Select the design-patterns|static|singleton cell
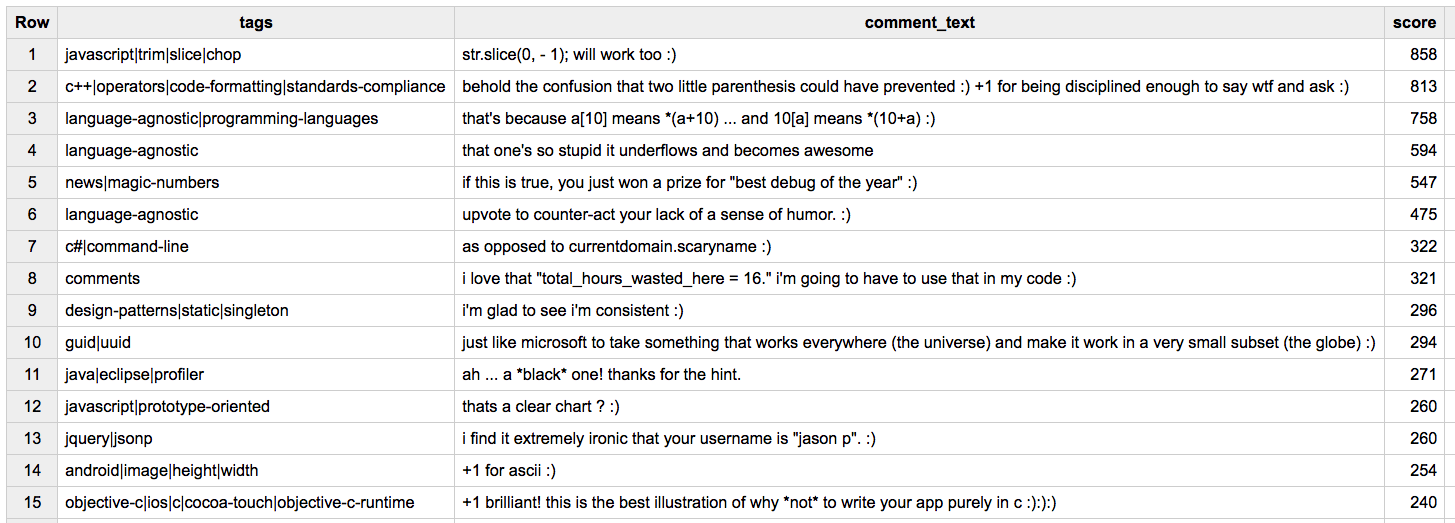The image size is (1455, 523). click(177, 311)
